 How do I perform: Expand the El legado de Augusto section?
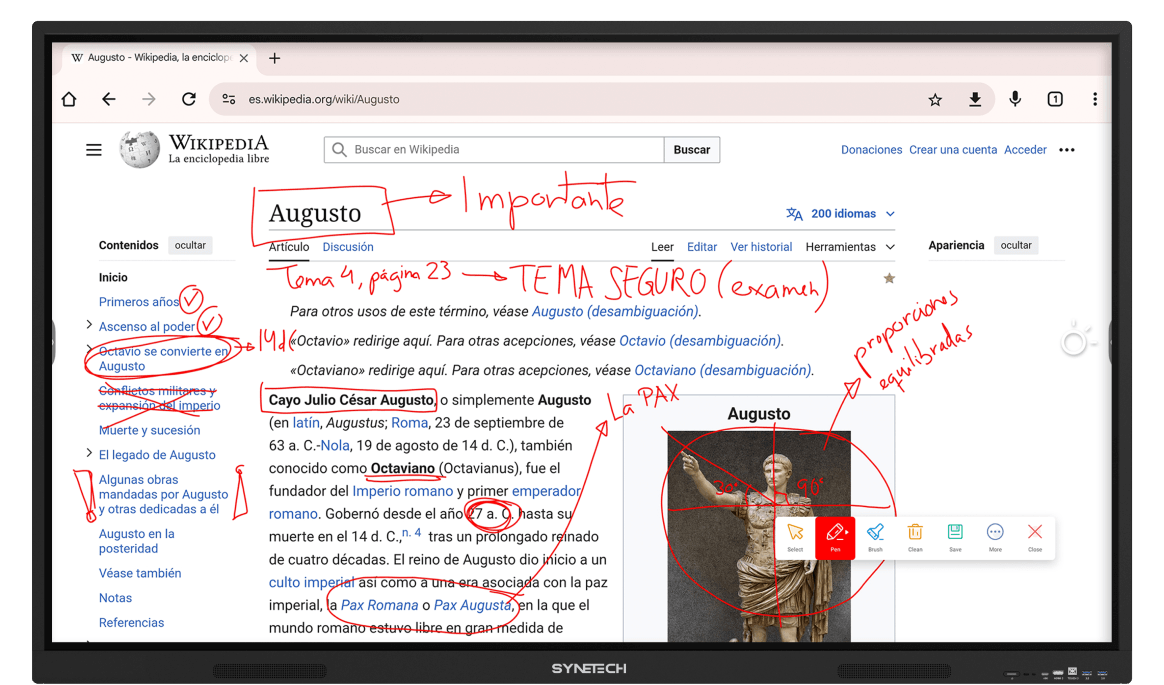point(89,453)
